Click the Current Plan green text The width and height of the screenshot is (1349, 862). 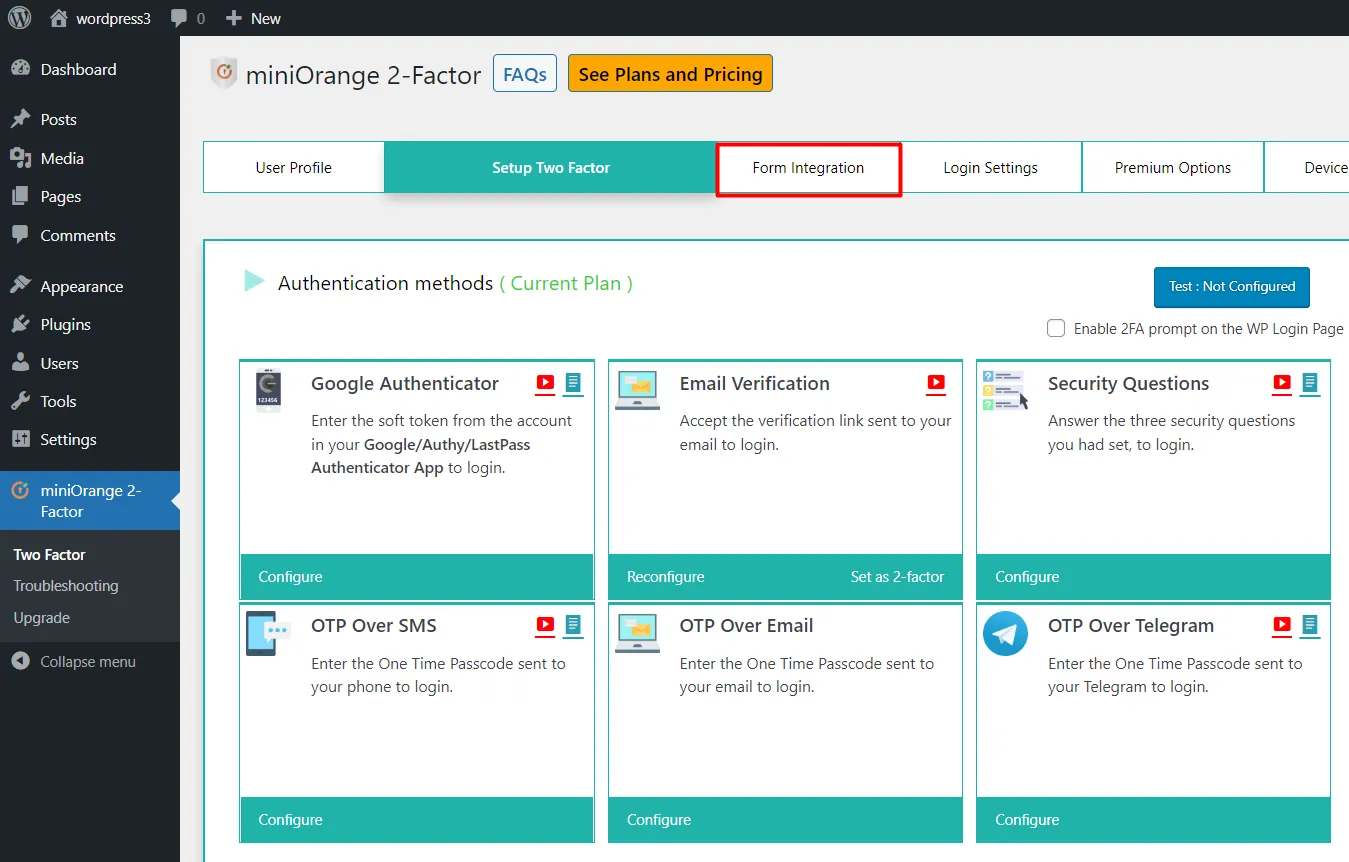(x=566, y=283)
